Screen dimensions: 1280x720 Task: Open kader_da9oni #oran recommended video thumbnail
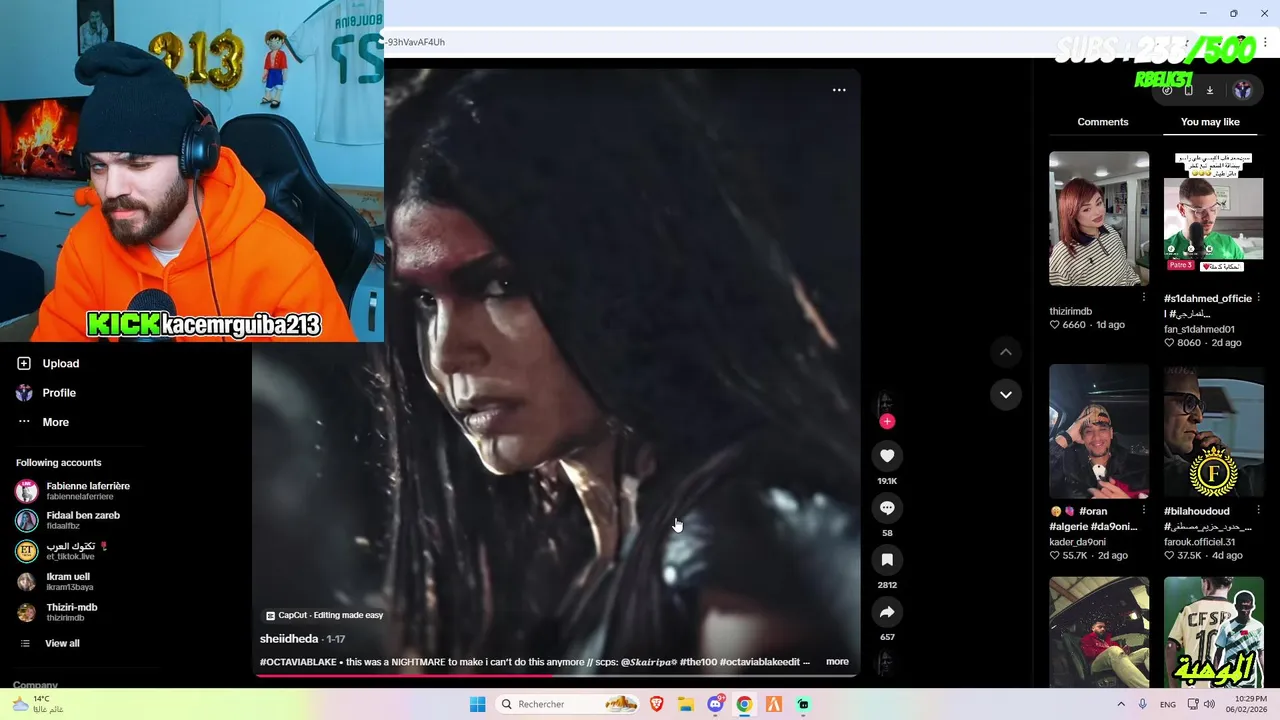1099,431
